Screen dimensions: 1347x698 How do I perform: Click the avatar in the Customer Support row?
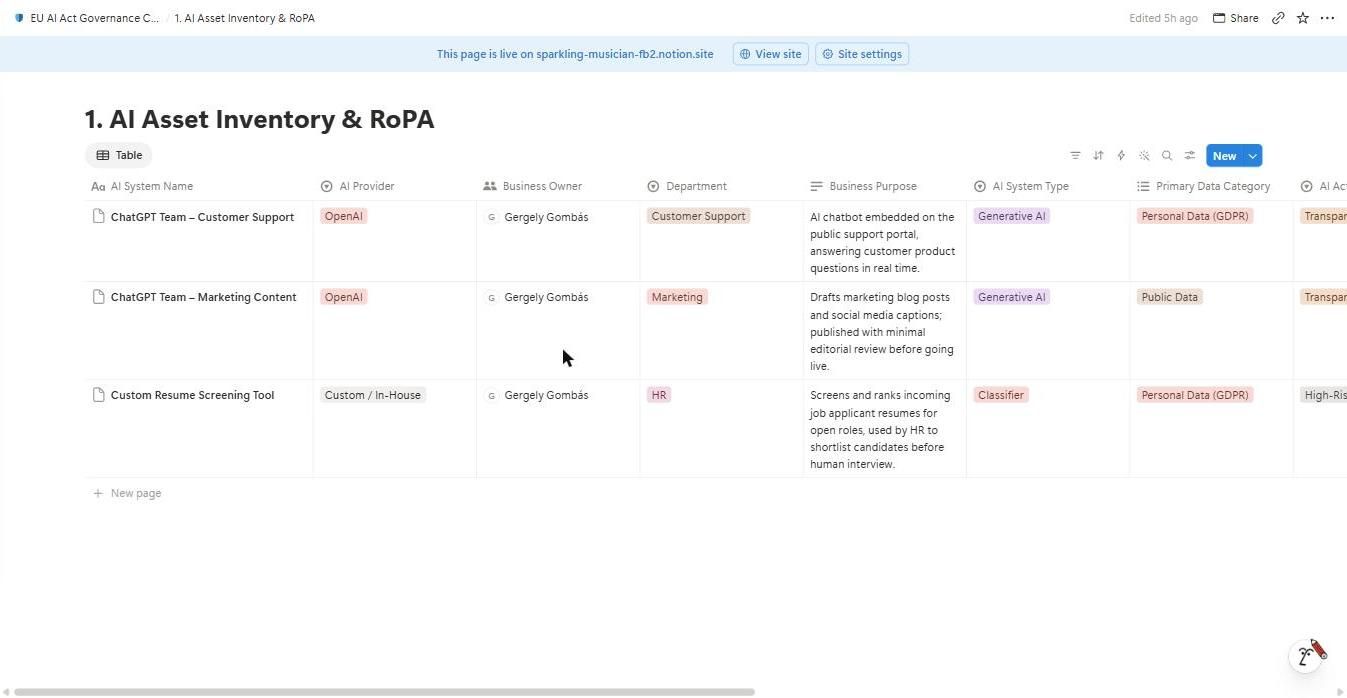[491, 217]
